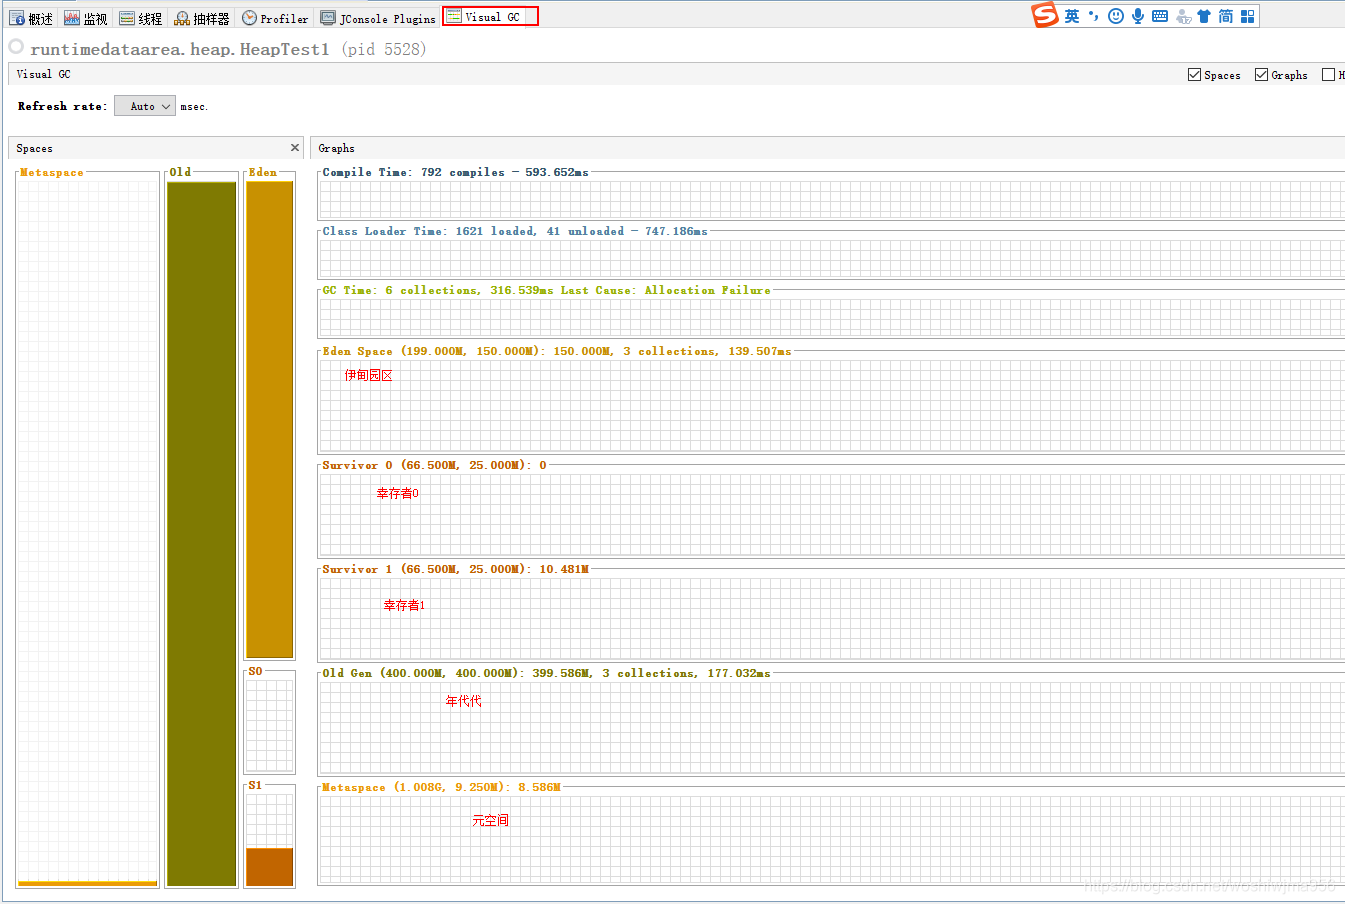Click the Compile Time graph title

coord(455,172)
